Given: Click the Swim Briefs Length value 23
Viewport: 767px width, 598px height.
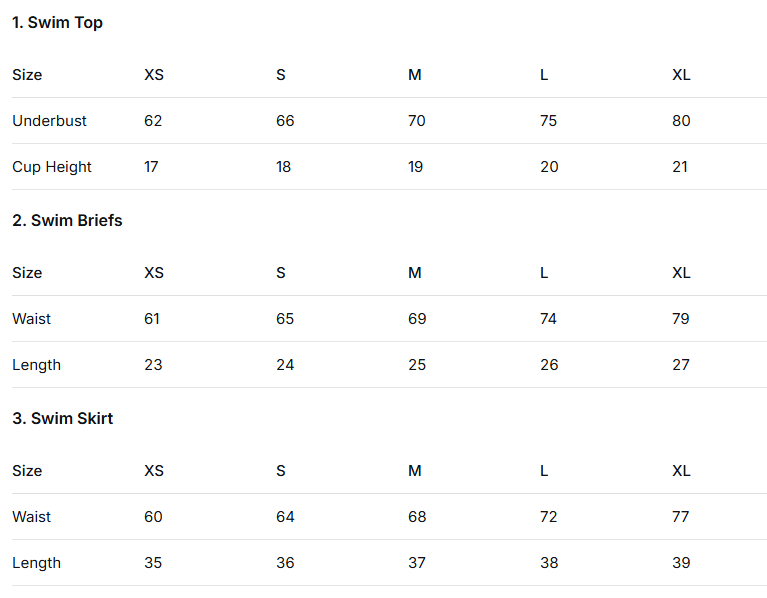Looking at the screenshot, I should tap(153, 365).
